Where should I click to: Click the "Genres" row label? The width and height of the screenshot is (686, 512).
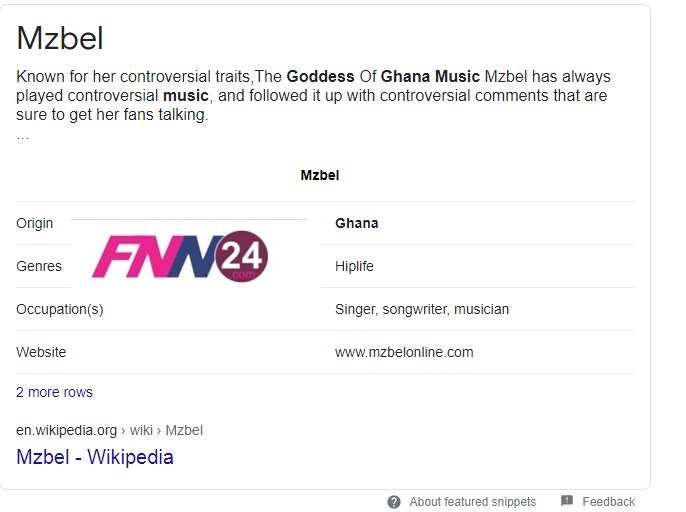click(x=39, y=266)
